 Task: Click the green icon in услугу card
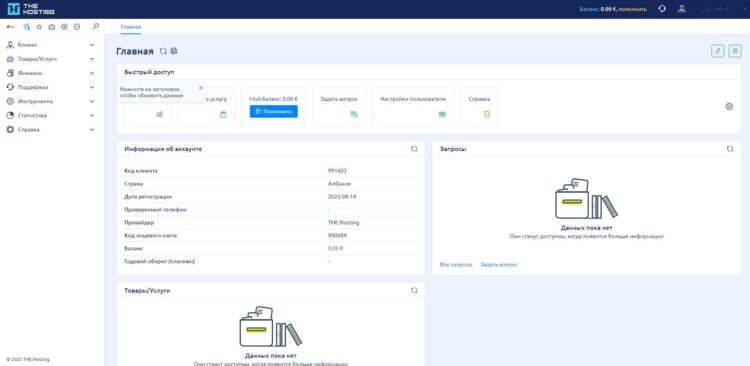(223, 114)
